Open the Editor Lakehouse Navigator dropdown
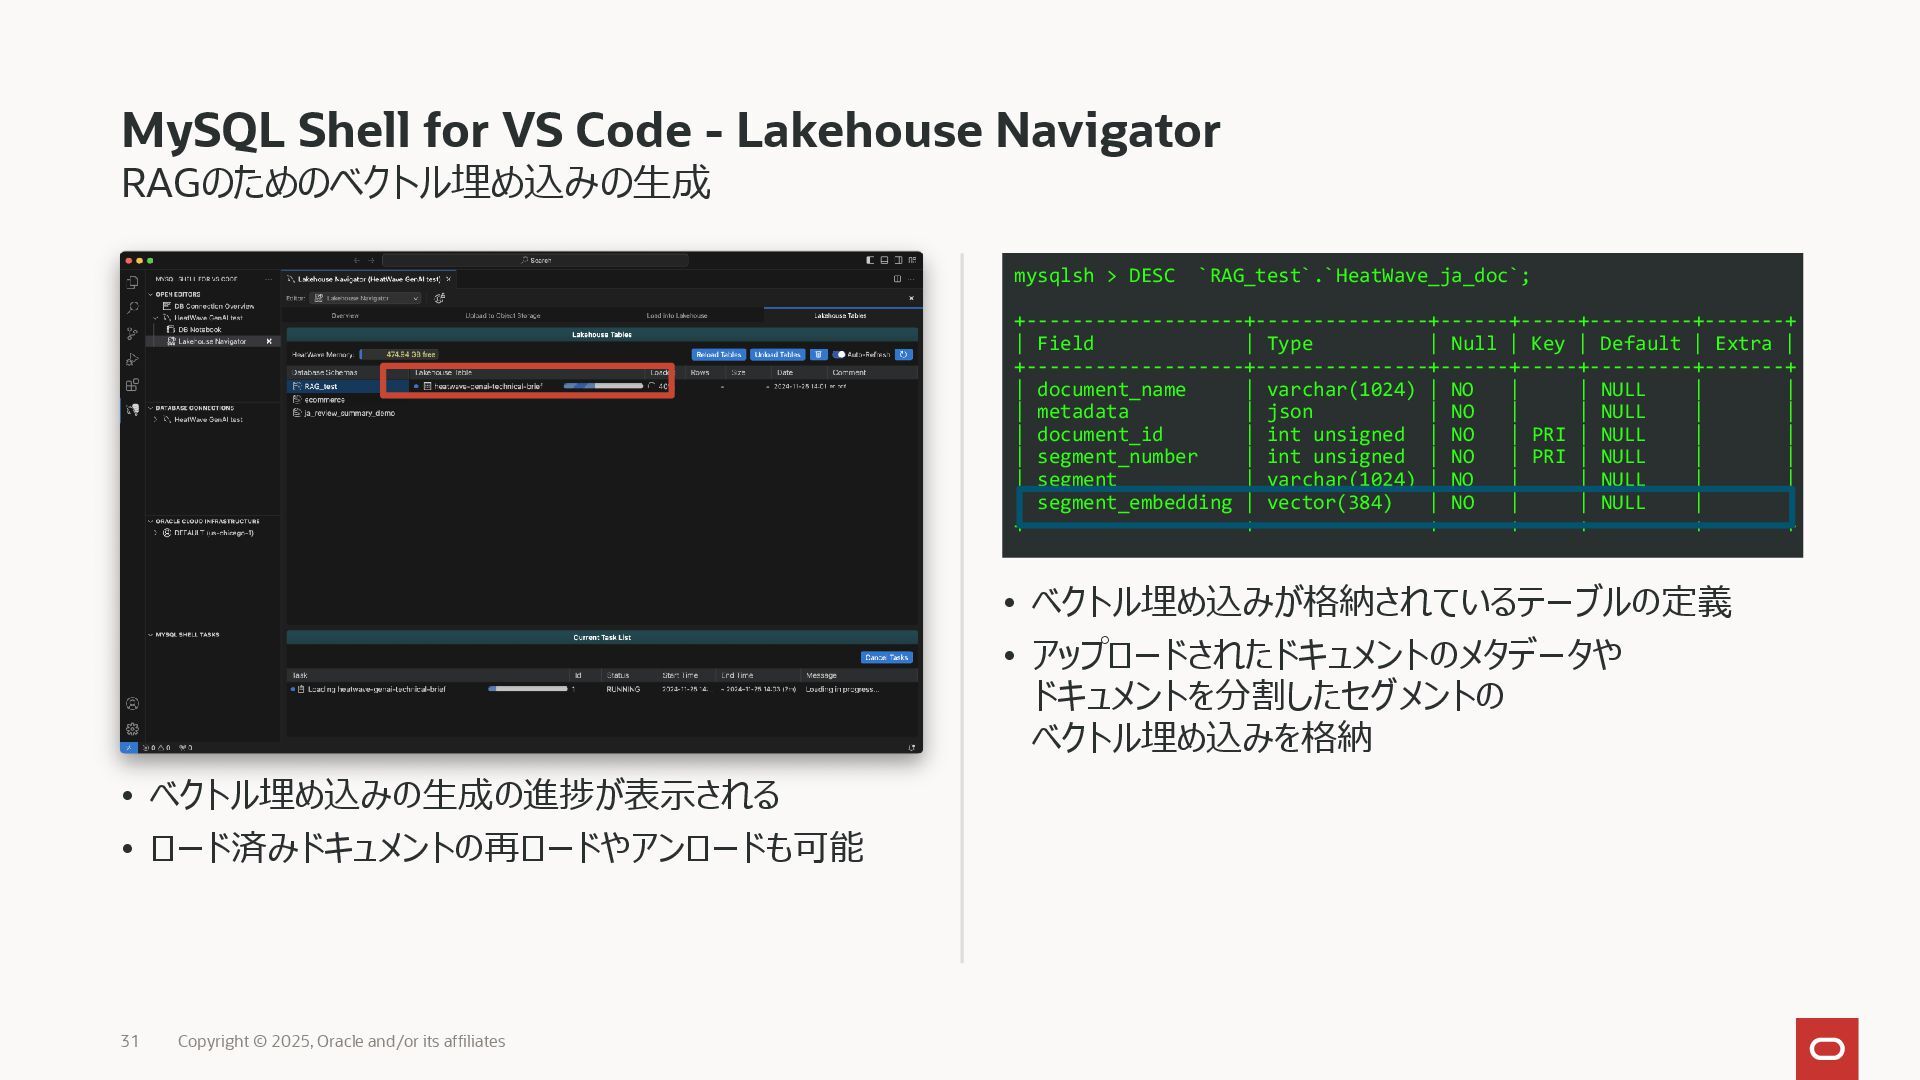1920x1080 pixels. (x=366, y=298)
